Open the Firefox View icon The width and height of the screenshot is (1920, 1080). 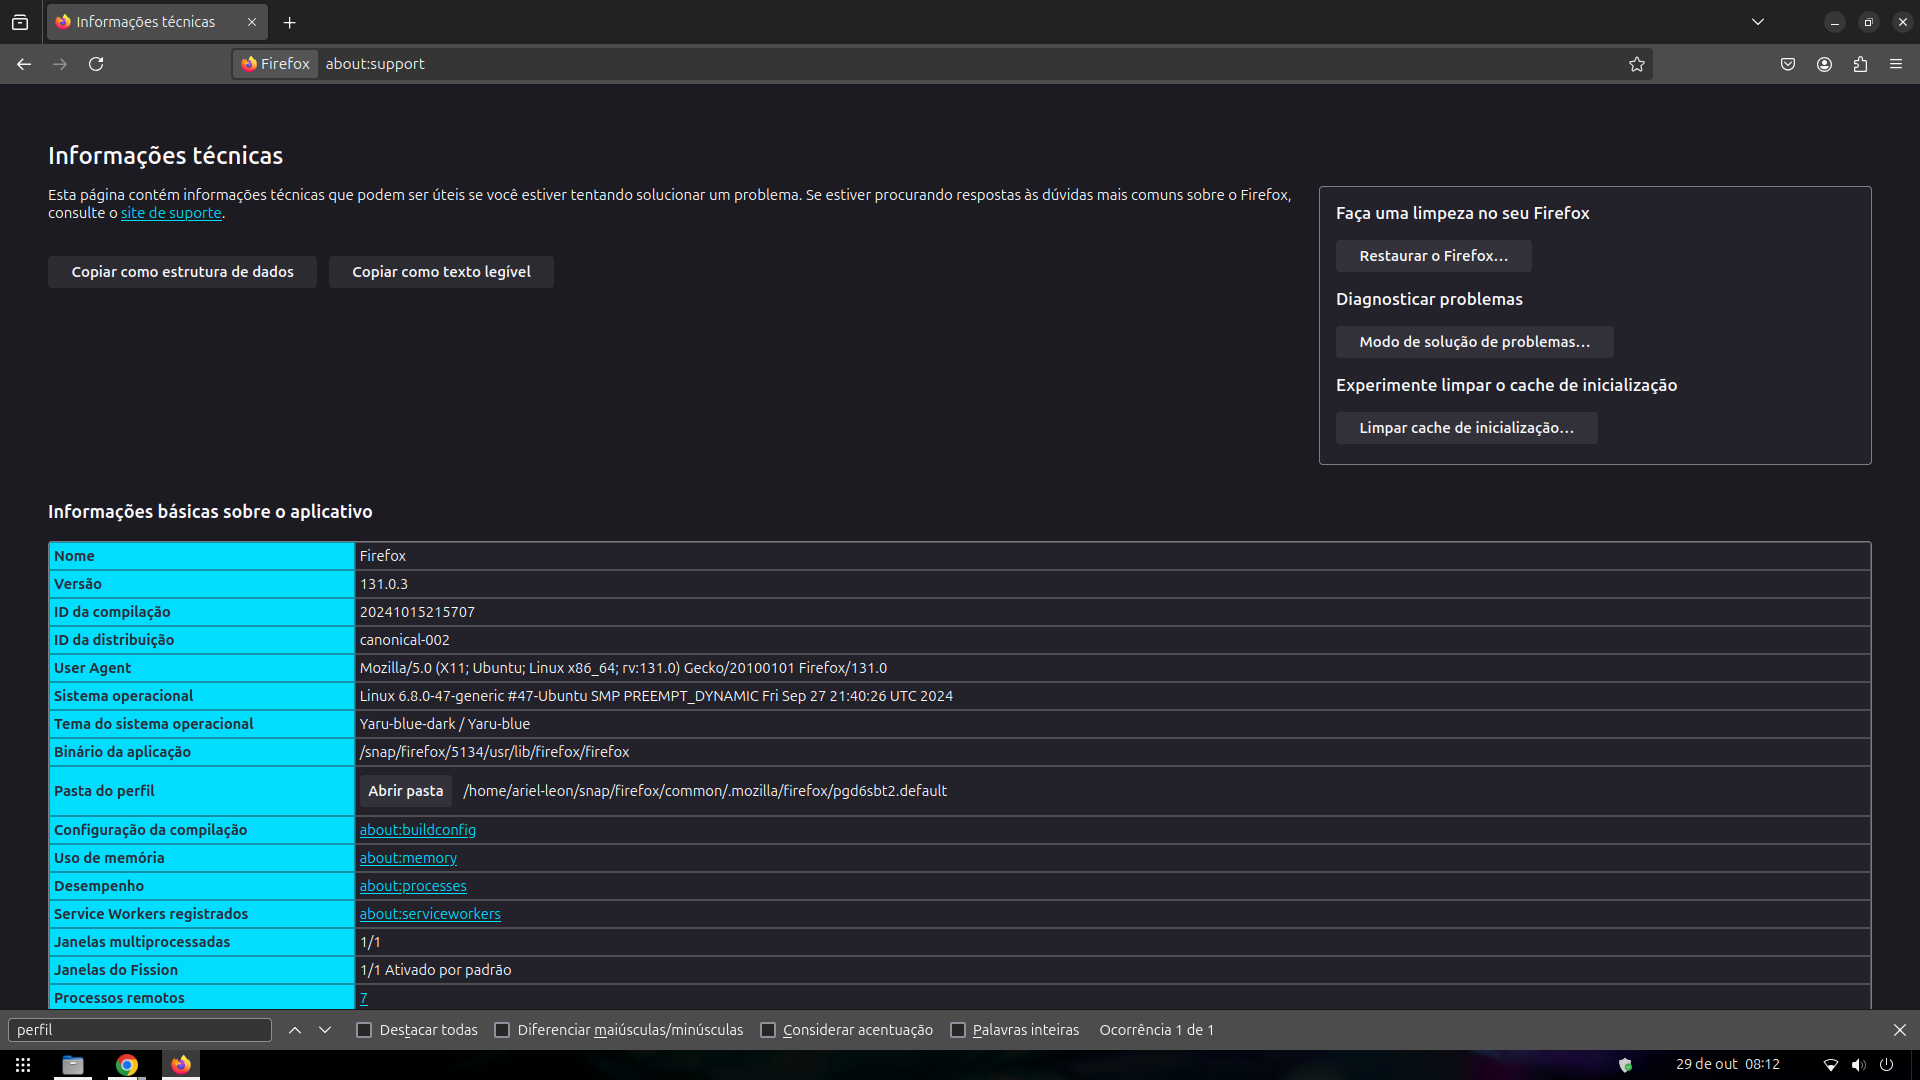20,22
